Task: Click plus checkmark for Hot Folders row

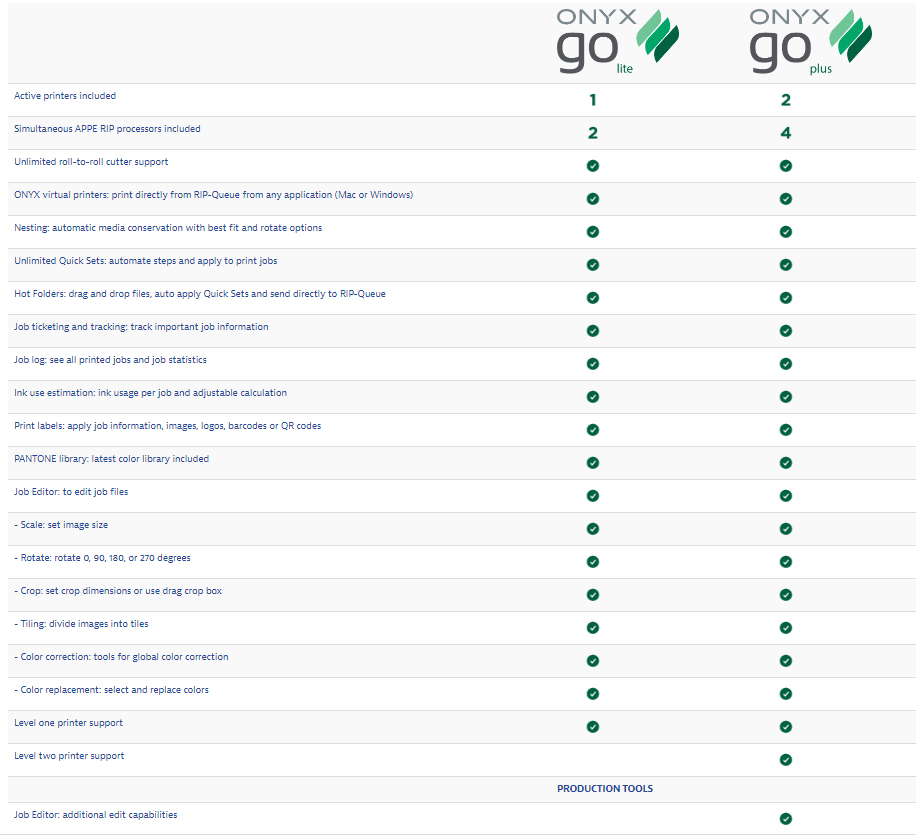Action: point(786,298)
